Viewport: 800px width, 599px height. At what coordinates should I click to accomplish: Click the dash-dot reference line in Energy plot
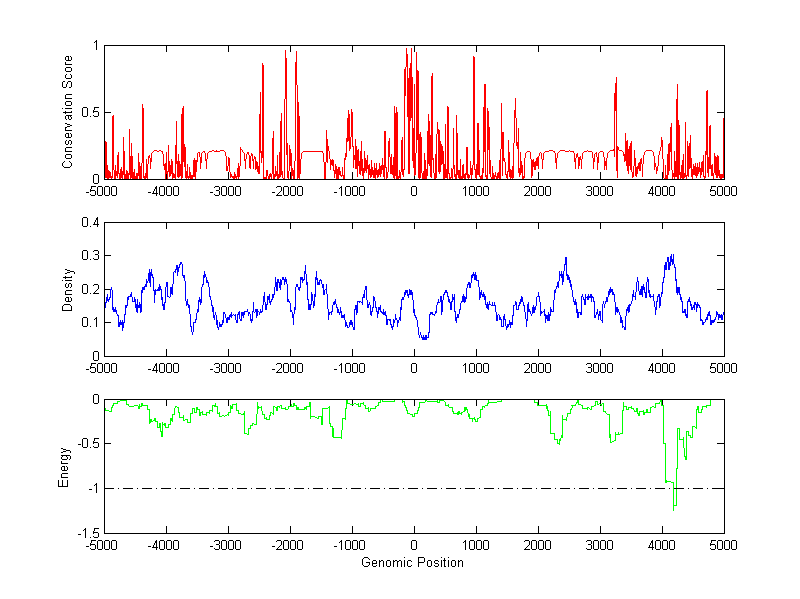(x=300, y=488)
